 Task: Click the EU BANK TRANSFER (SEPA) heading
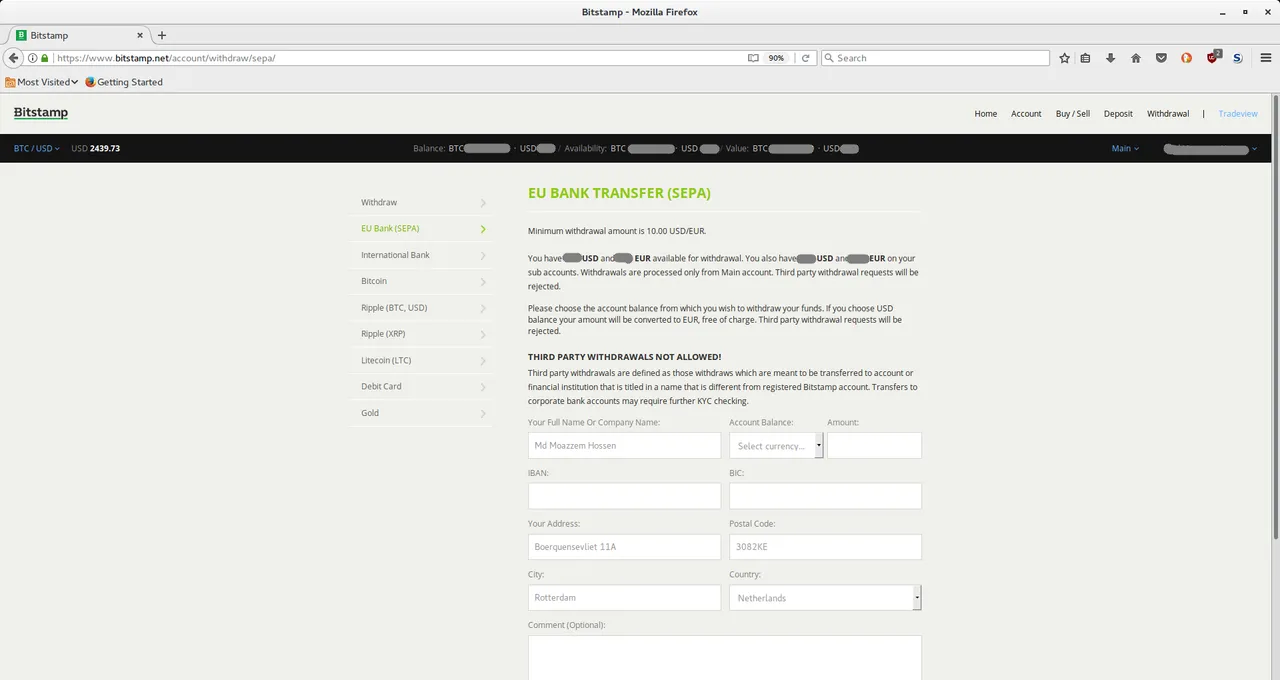[619, 193]
